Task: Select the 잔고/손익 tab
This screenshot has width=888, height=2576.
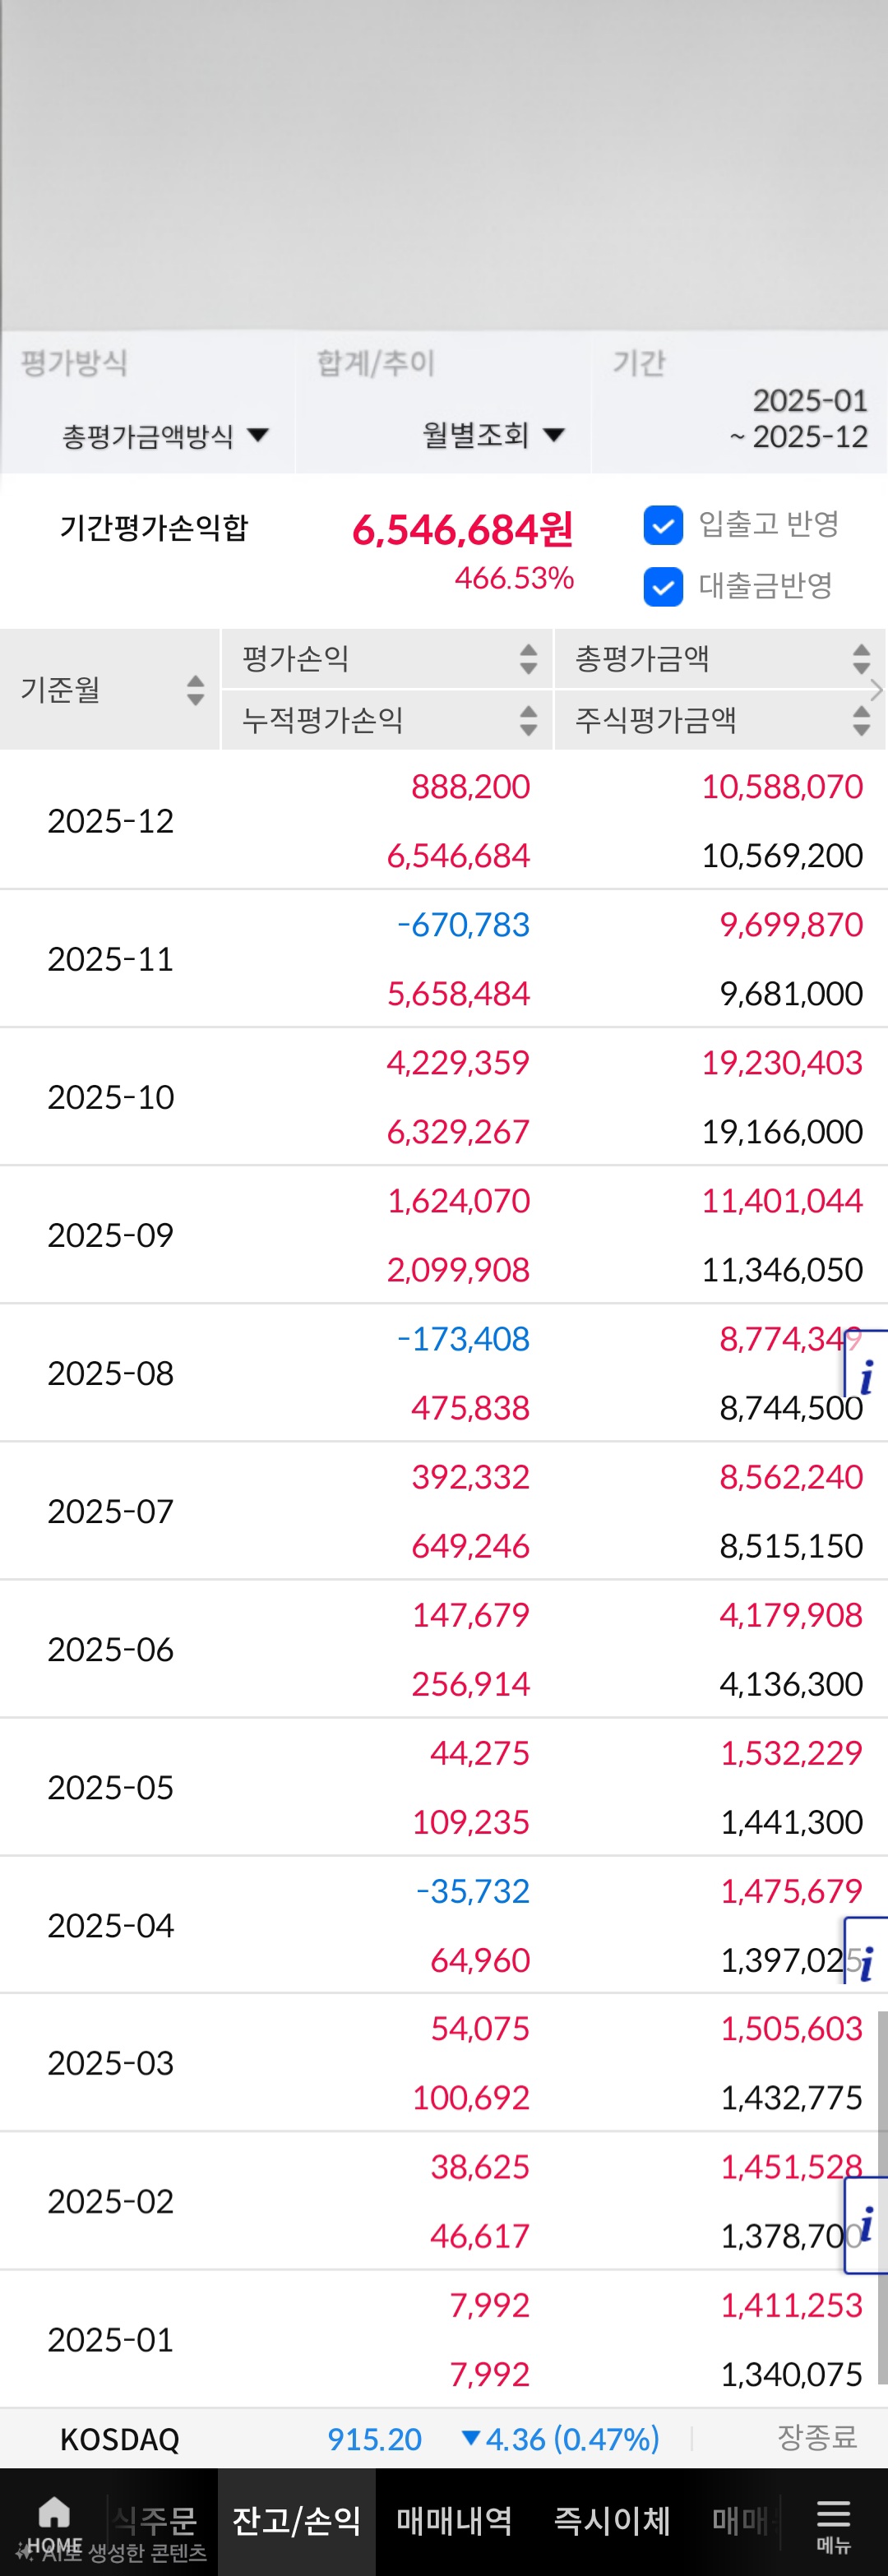Action: coord(296,2521)
